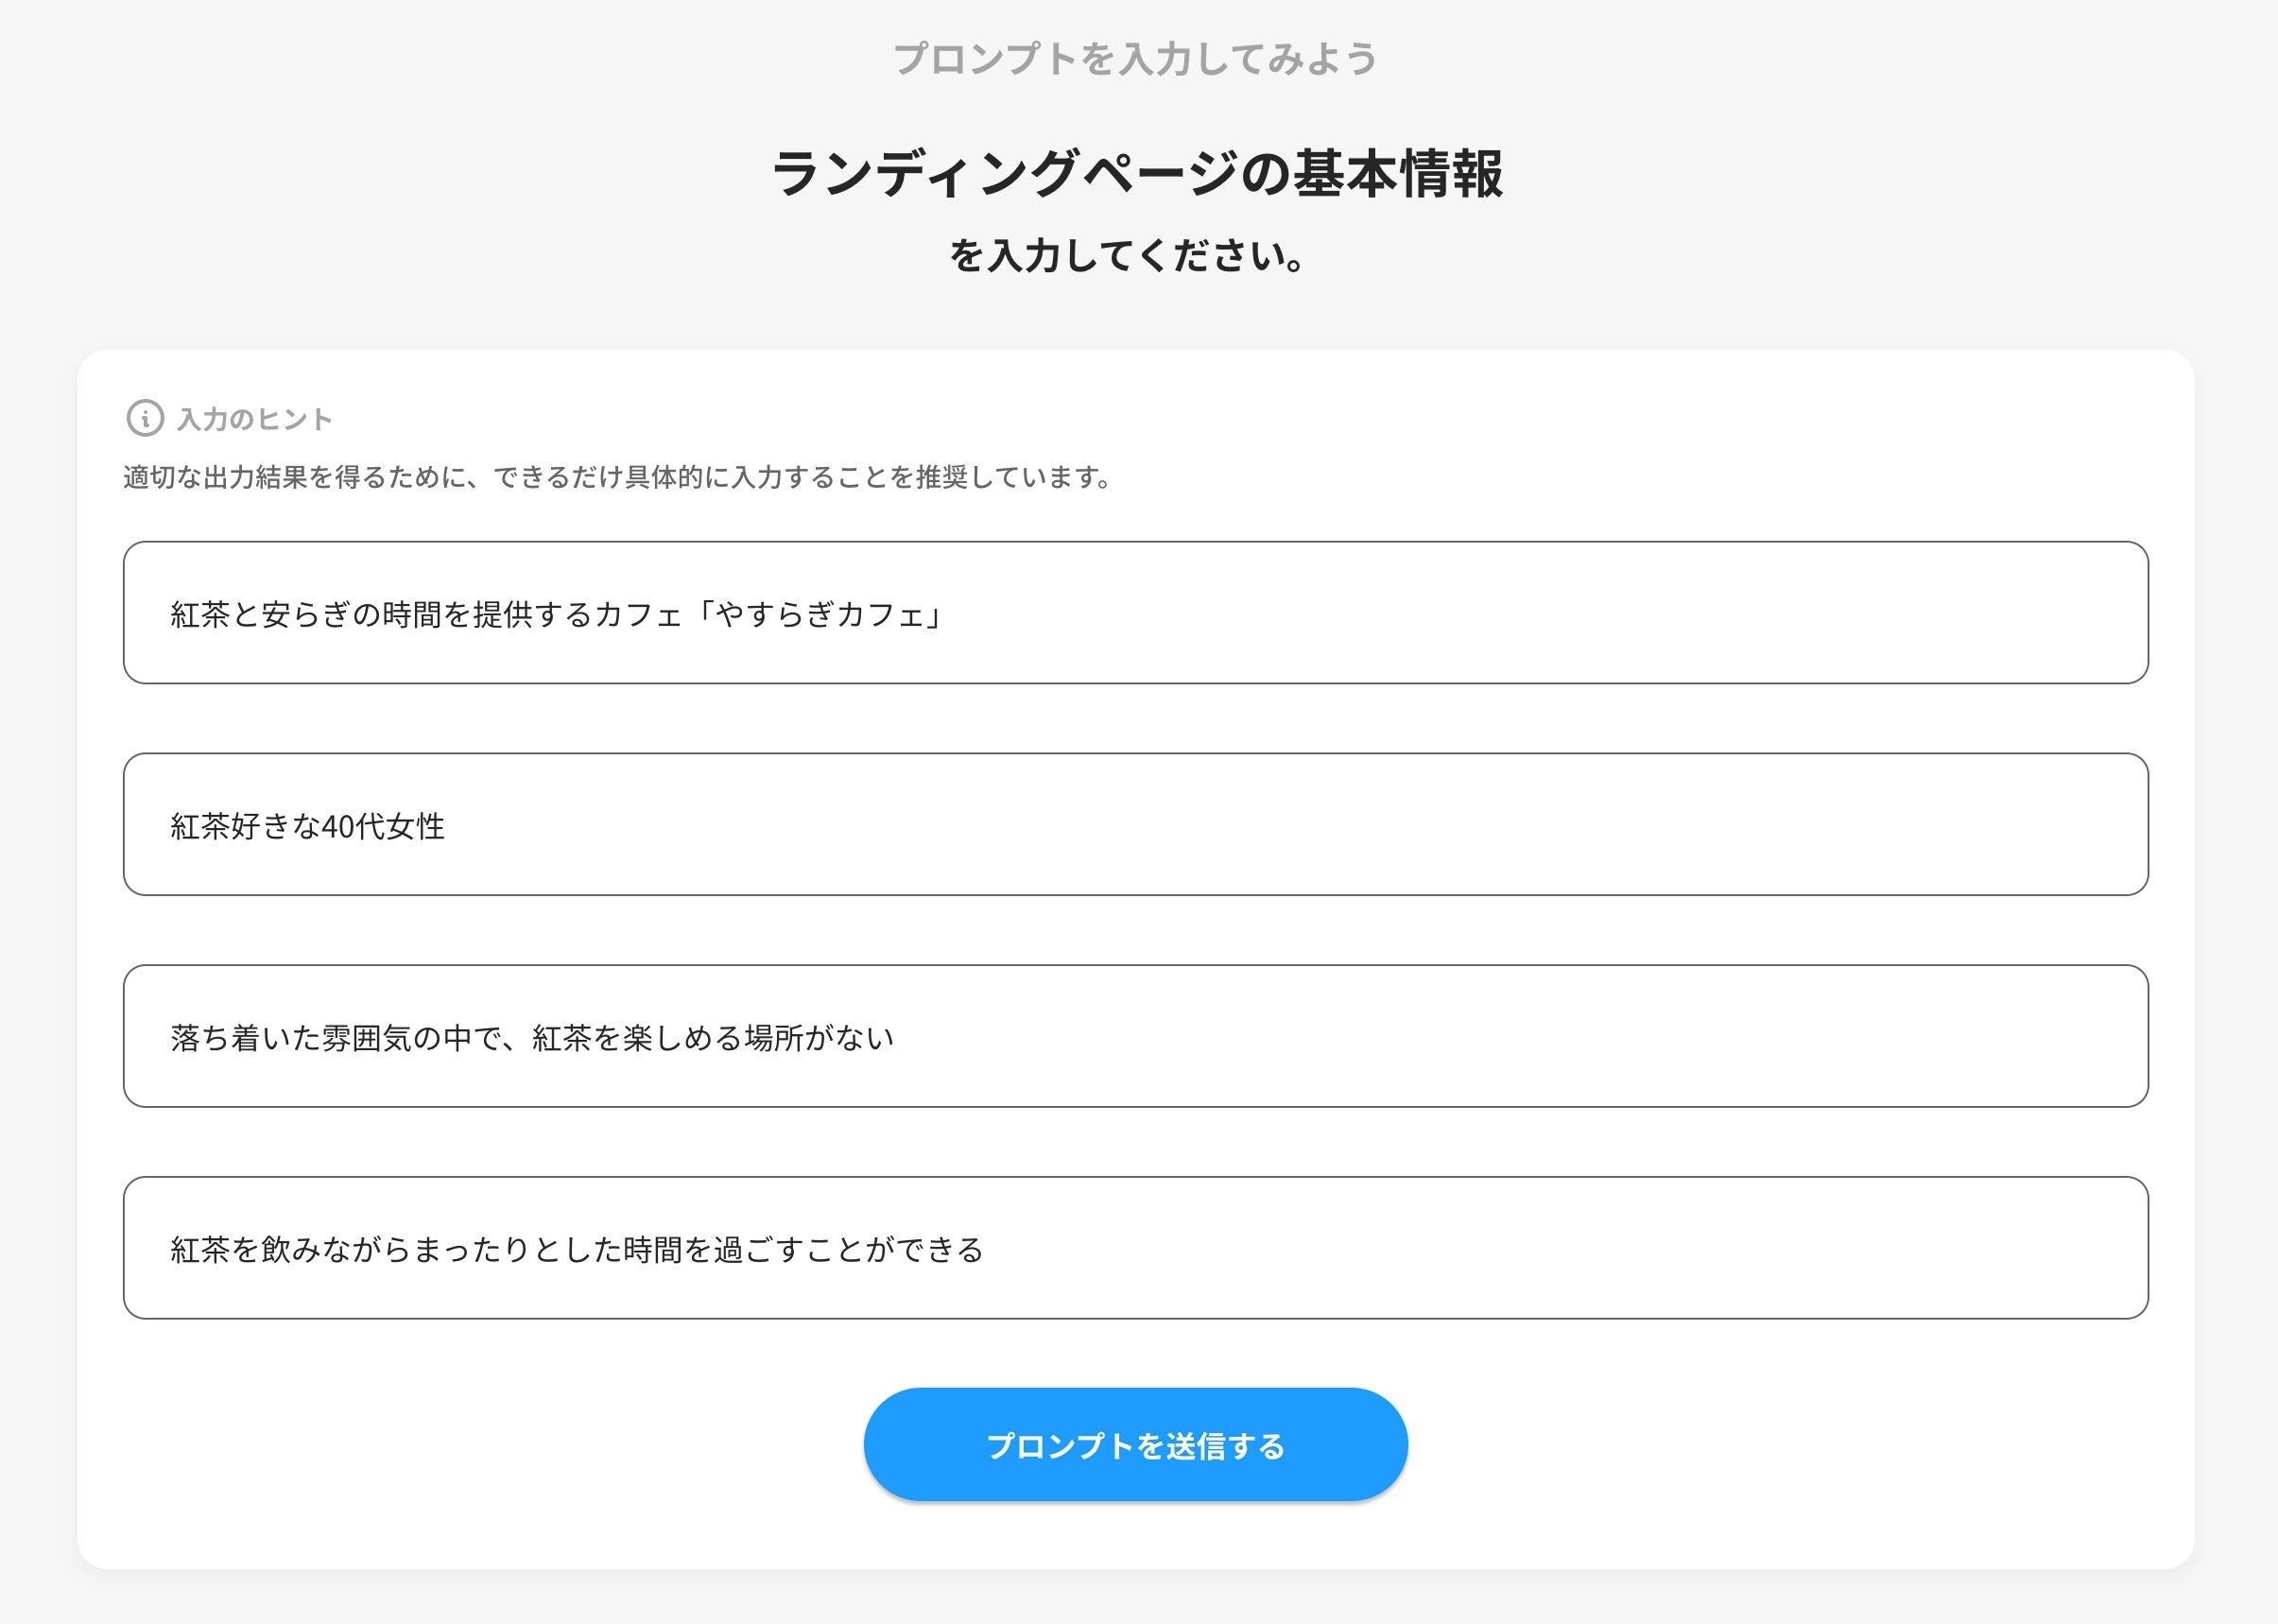Click the hint sentence recommending specific input
Image resolution: width=2278 pixels, height=1624 pixels.
(617, 477)
